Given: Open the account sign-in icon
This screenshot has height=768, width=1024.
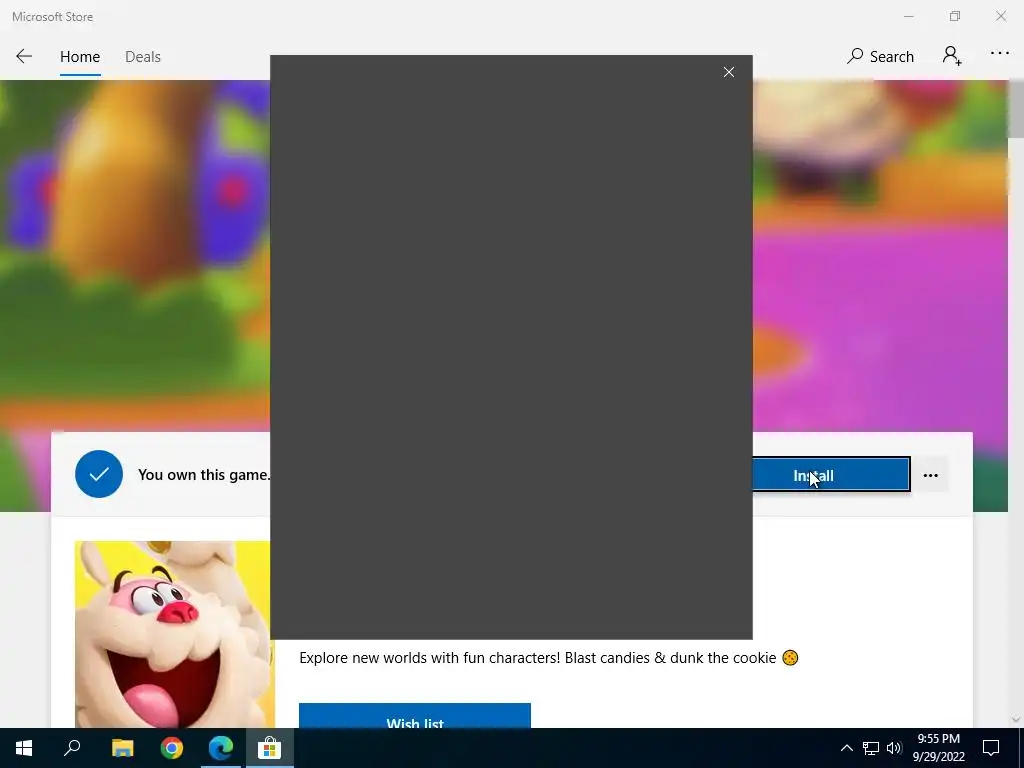Looking at the screenshot, I should coord(952,56).
